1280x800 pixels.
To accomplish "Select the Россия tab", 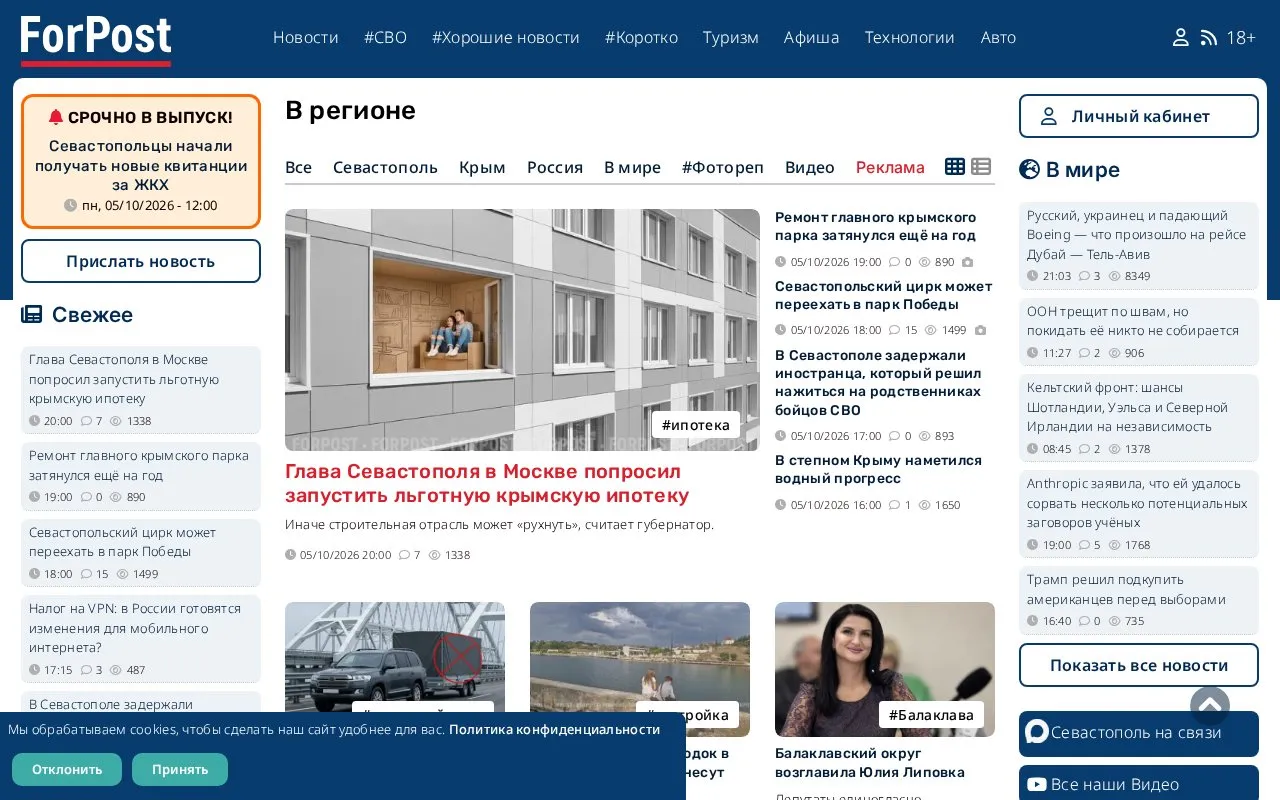I will click(555, 167).
